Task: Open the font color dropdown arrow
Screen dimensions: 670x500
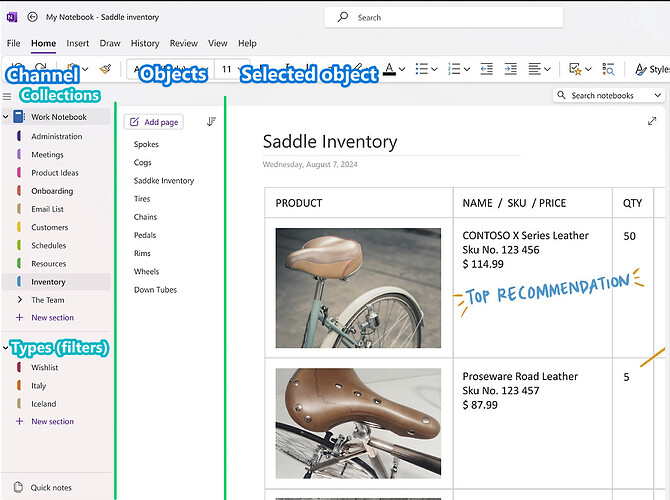Action: point(402,69)
